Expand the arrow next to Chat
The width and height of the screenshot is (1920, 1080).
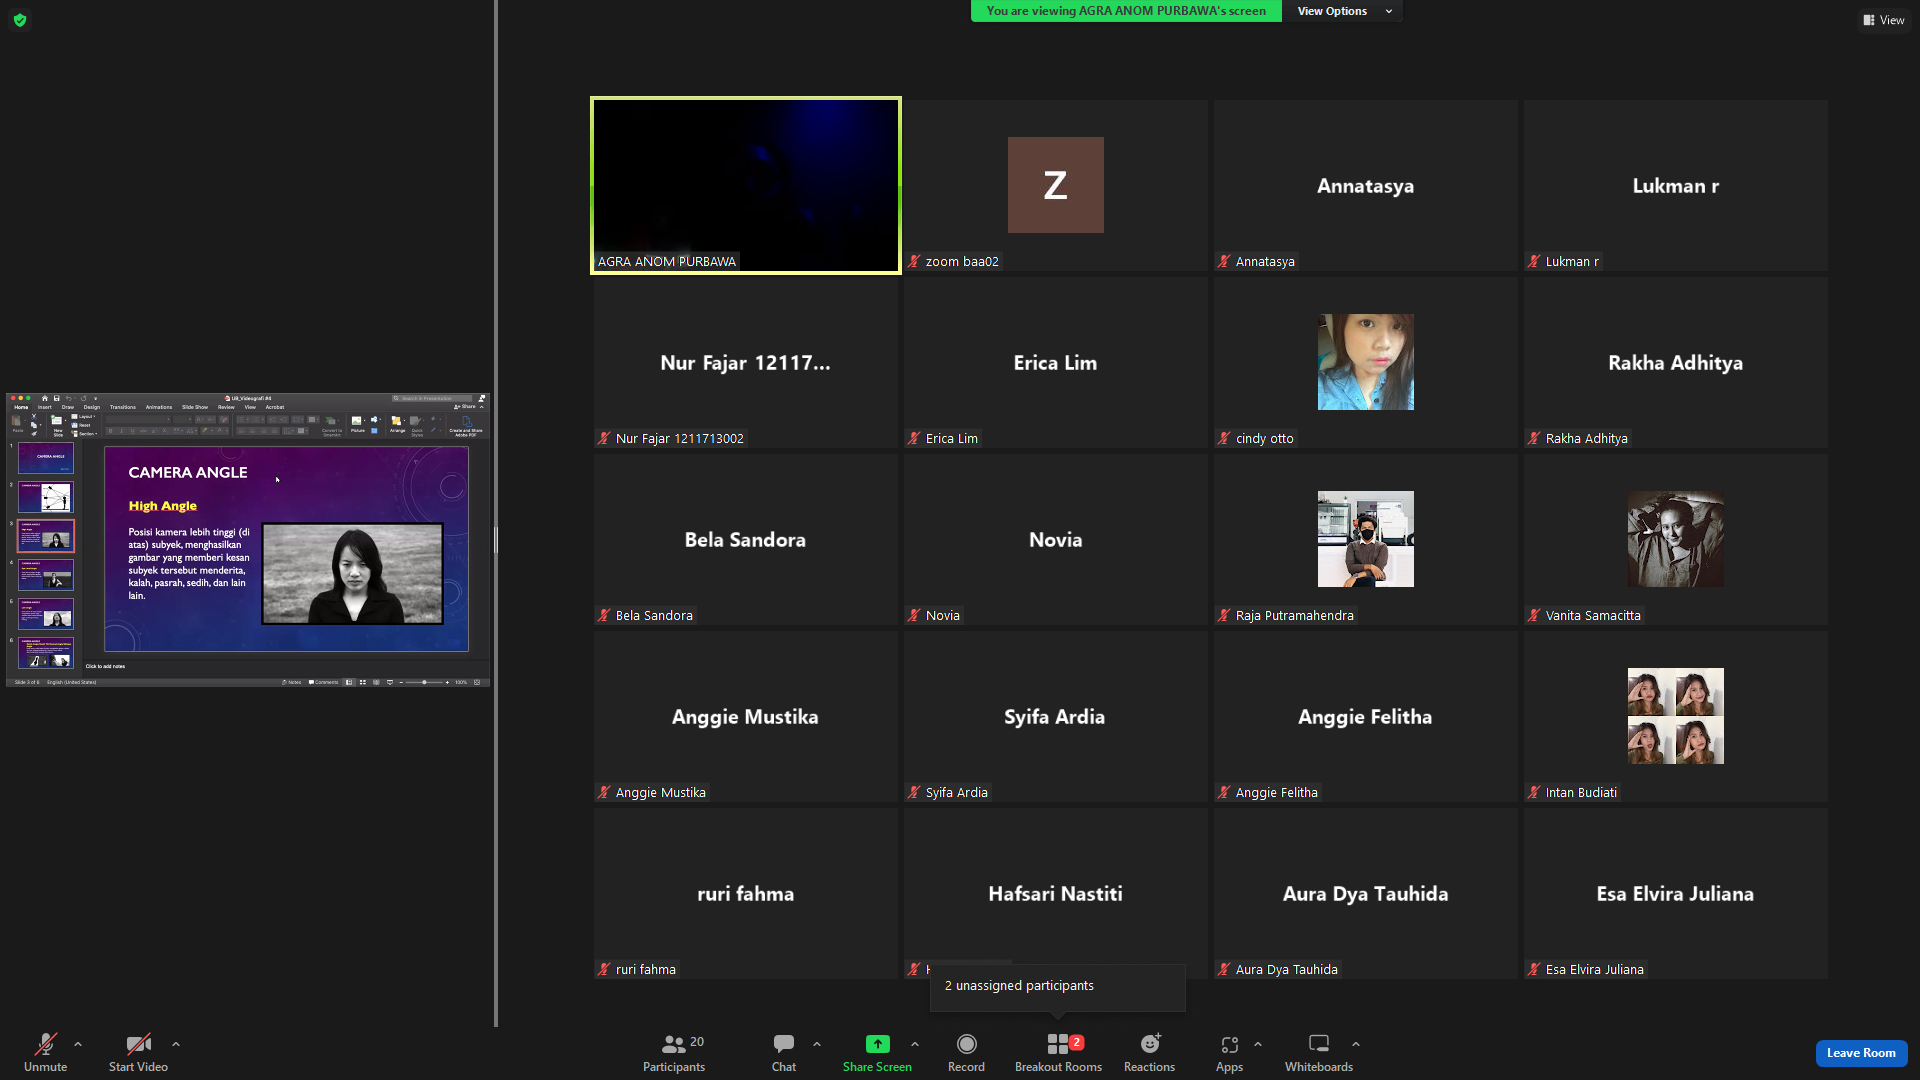[x=817, y=1045]
